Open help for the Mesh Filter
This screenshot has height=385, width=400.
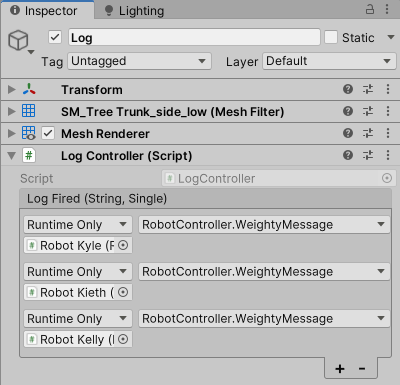[x=348, y=111]
